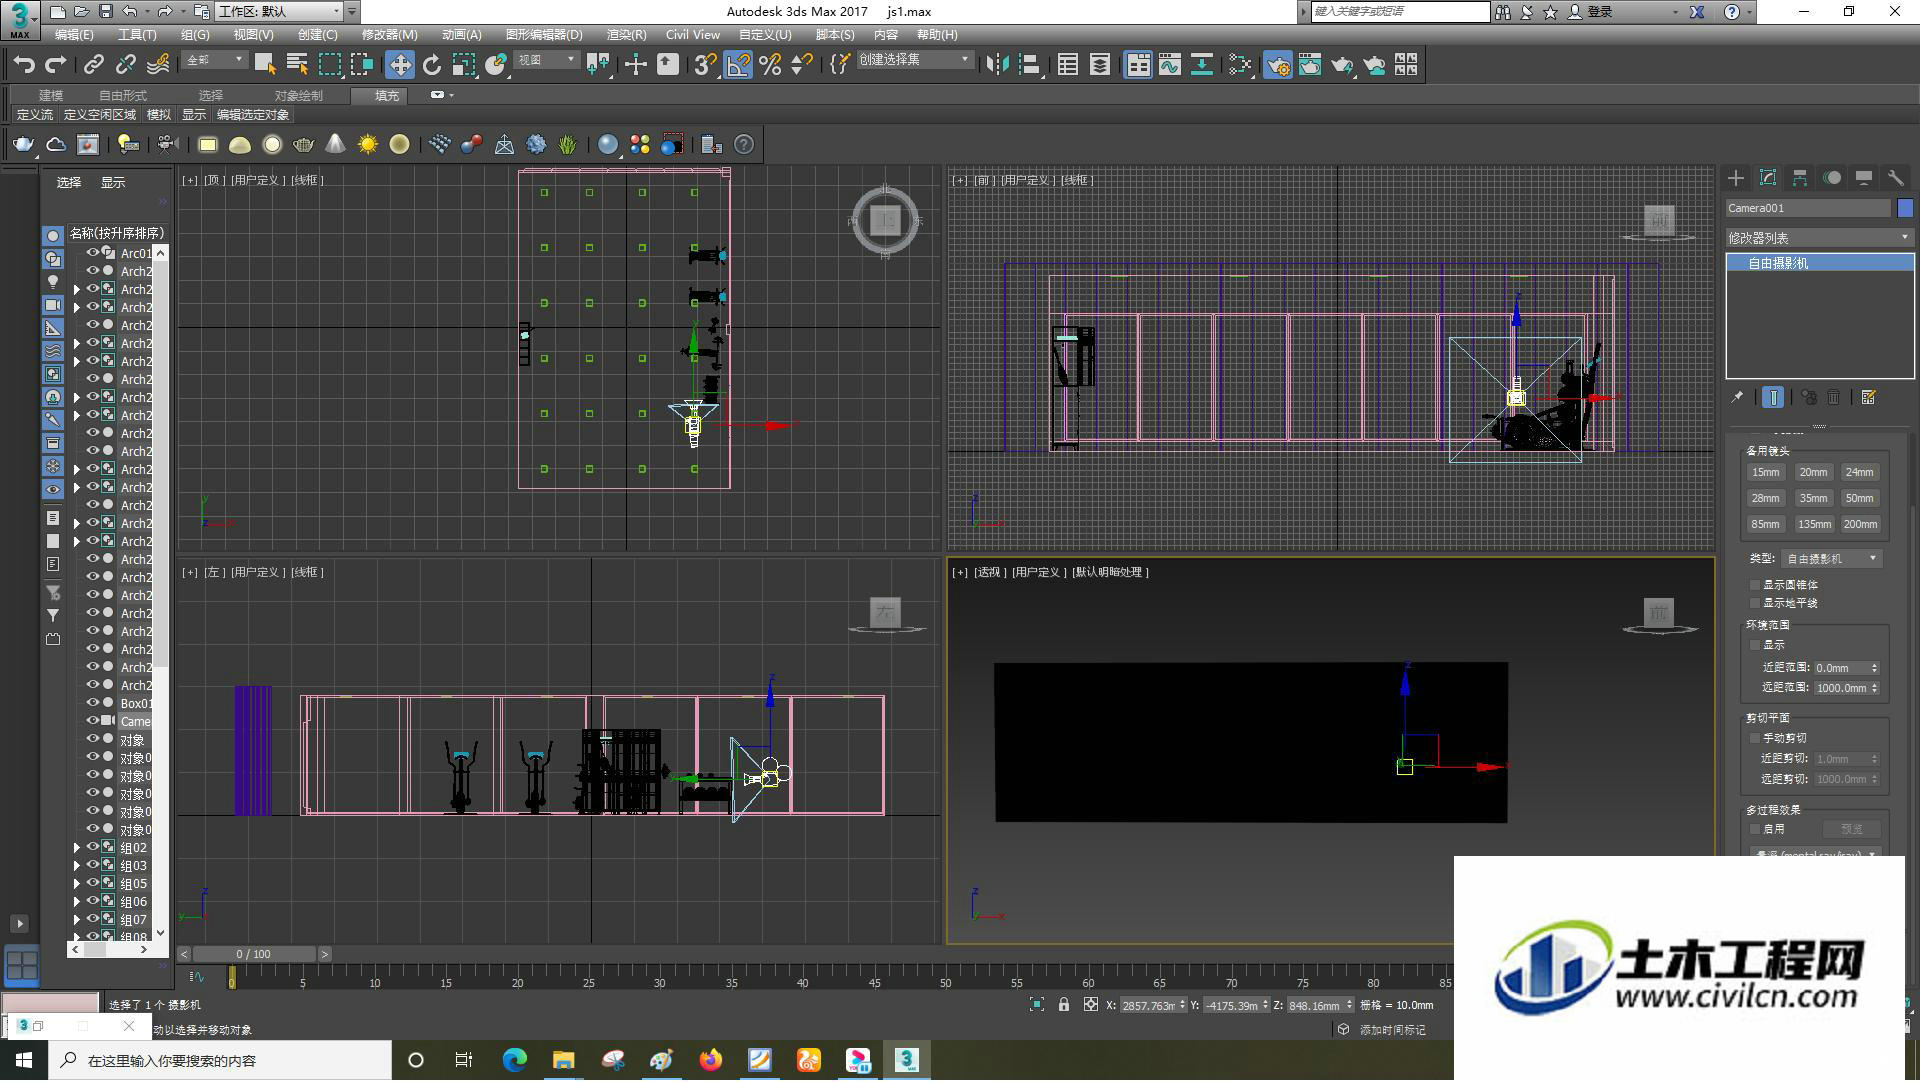Toggle 显示圆锥体 checkbox
1920x1082 pixels.
pyautogui.click(x=1754, y=586)
